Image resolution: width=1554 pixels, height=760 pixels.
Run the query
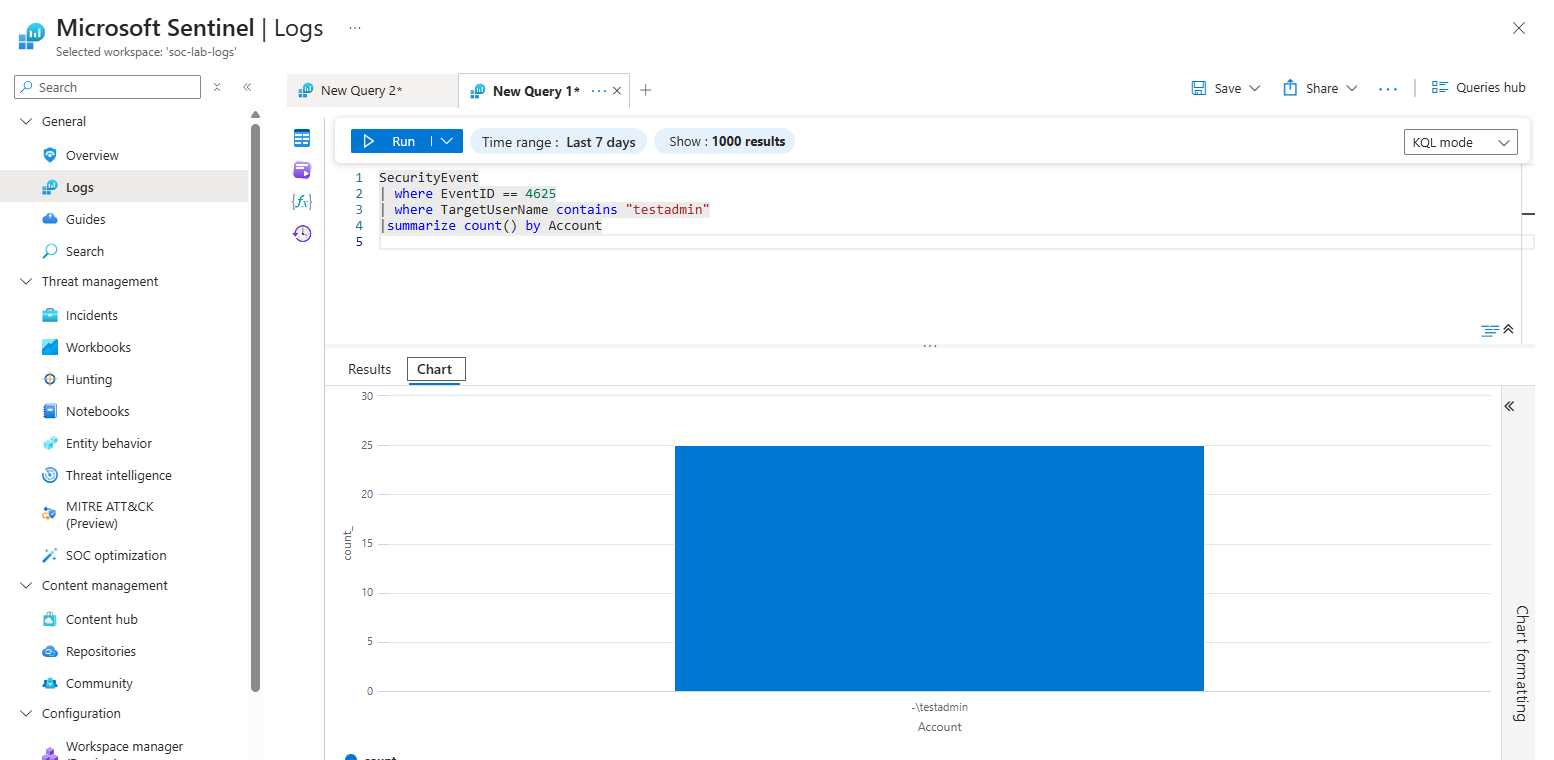pos(391,141)
